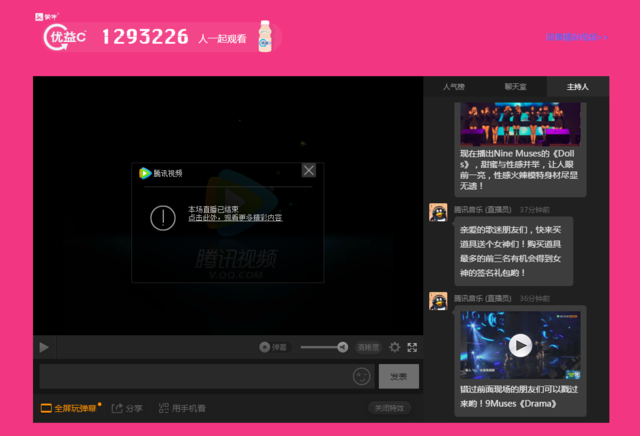Click penguin avatar of 36分钟前 post
The image size is (640, 436).
point(438,301)
